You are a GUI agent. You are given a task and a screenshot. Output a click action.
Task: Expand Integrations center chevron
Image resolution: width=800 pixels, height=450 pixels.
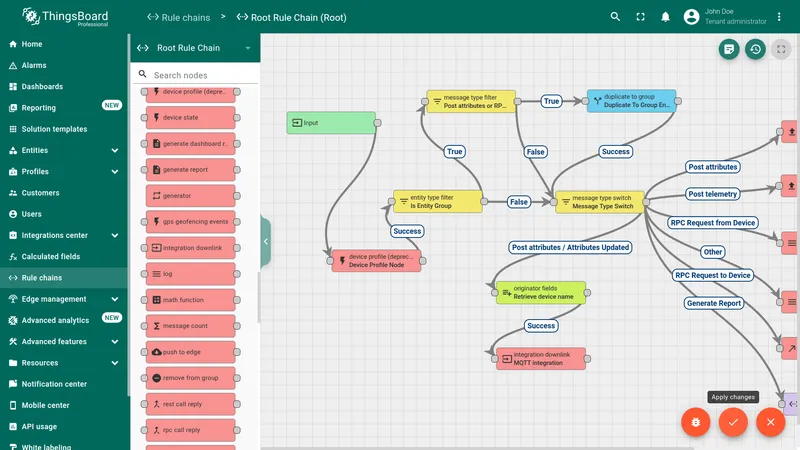pos(115,235)
